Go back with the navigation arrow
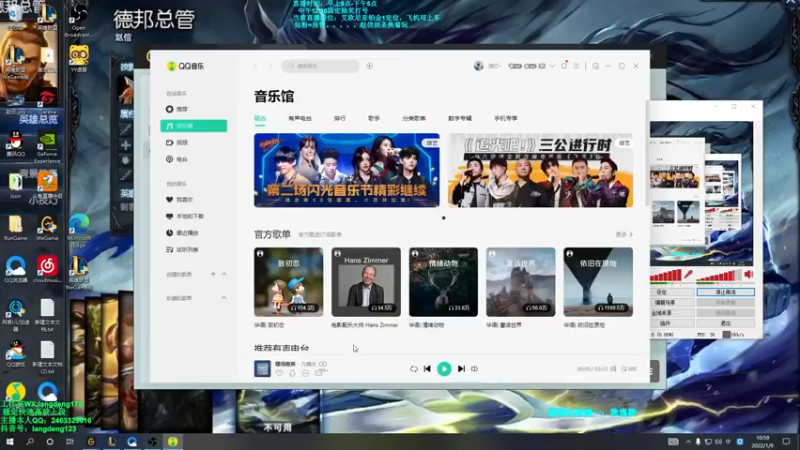800x450 pixels. click(x=256, y=66)
